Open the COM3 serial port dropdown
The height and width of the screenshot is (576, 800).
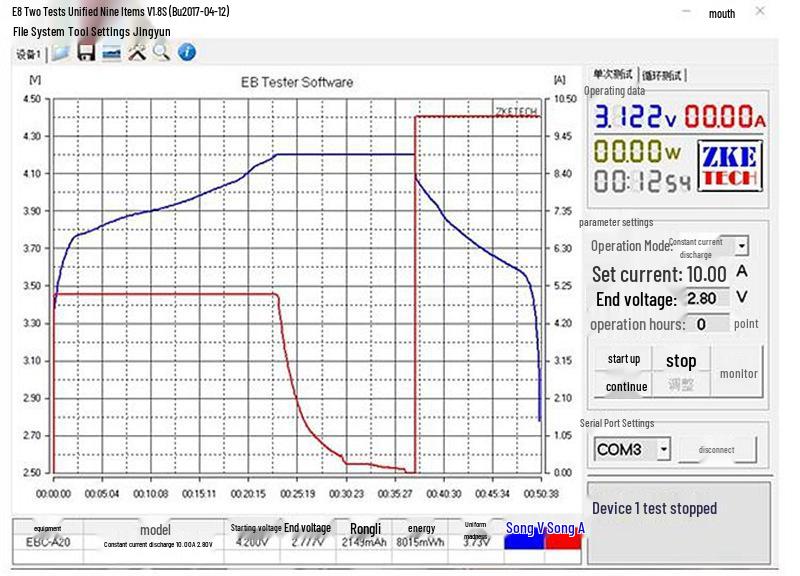tap(663, 449)
